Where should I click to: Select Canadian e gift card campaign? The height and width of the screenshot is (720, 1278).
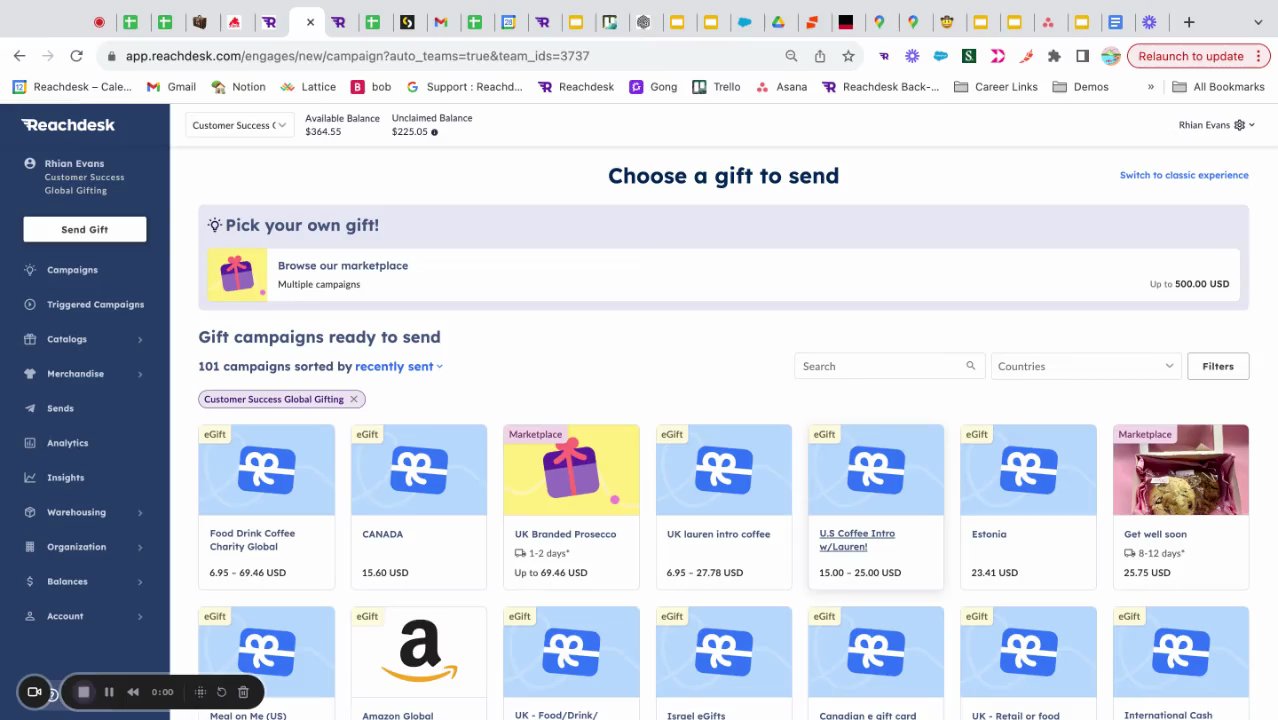(x=876, y=663)
